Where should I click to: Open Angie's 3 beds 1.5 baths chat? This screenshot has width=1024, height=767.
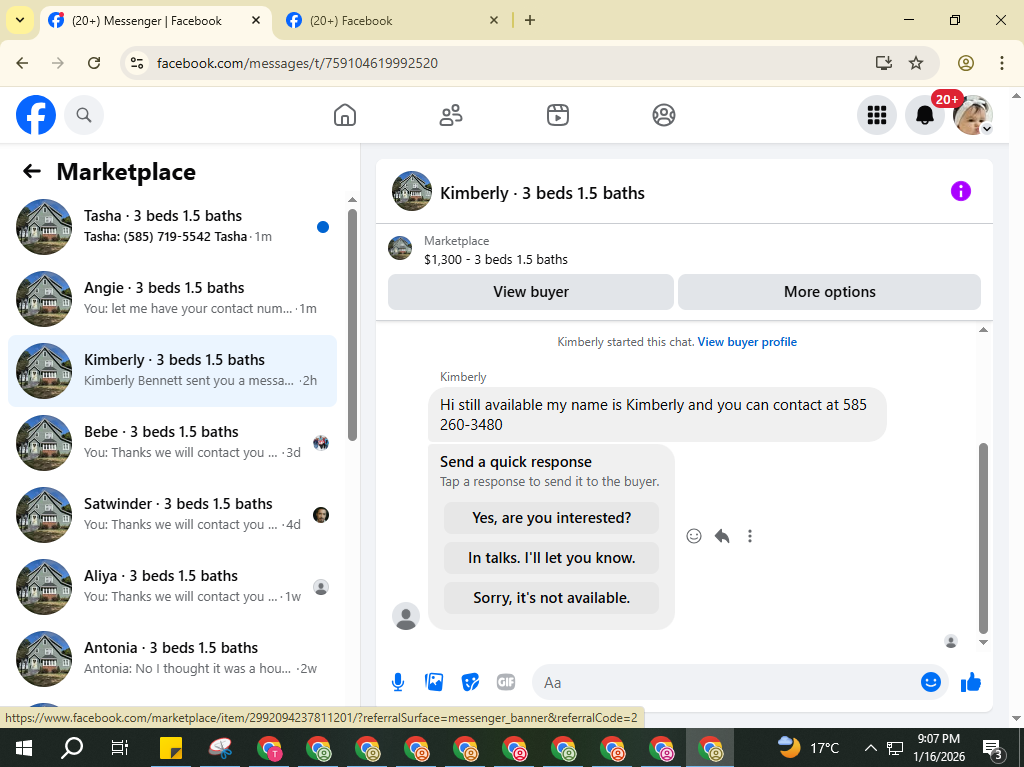click(x=172, y=299)
